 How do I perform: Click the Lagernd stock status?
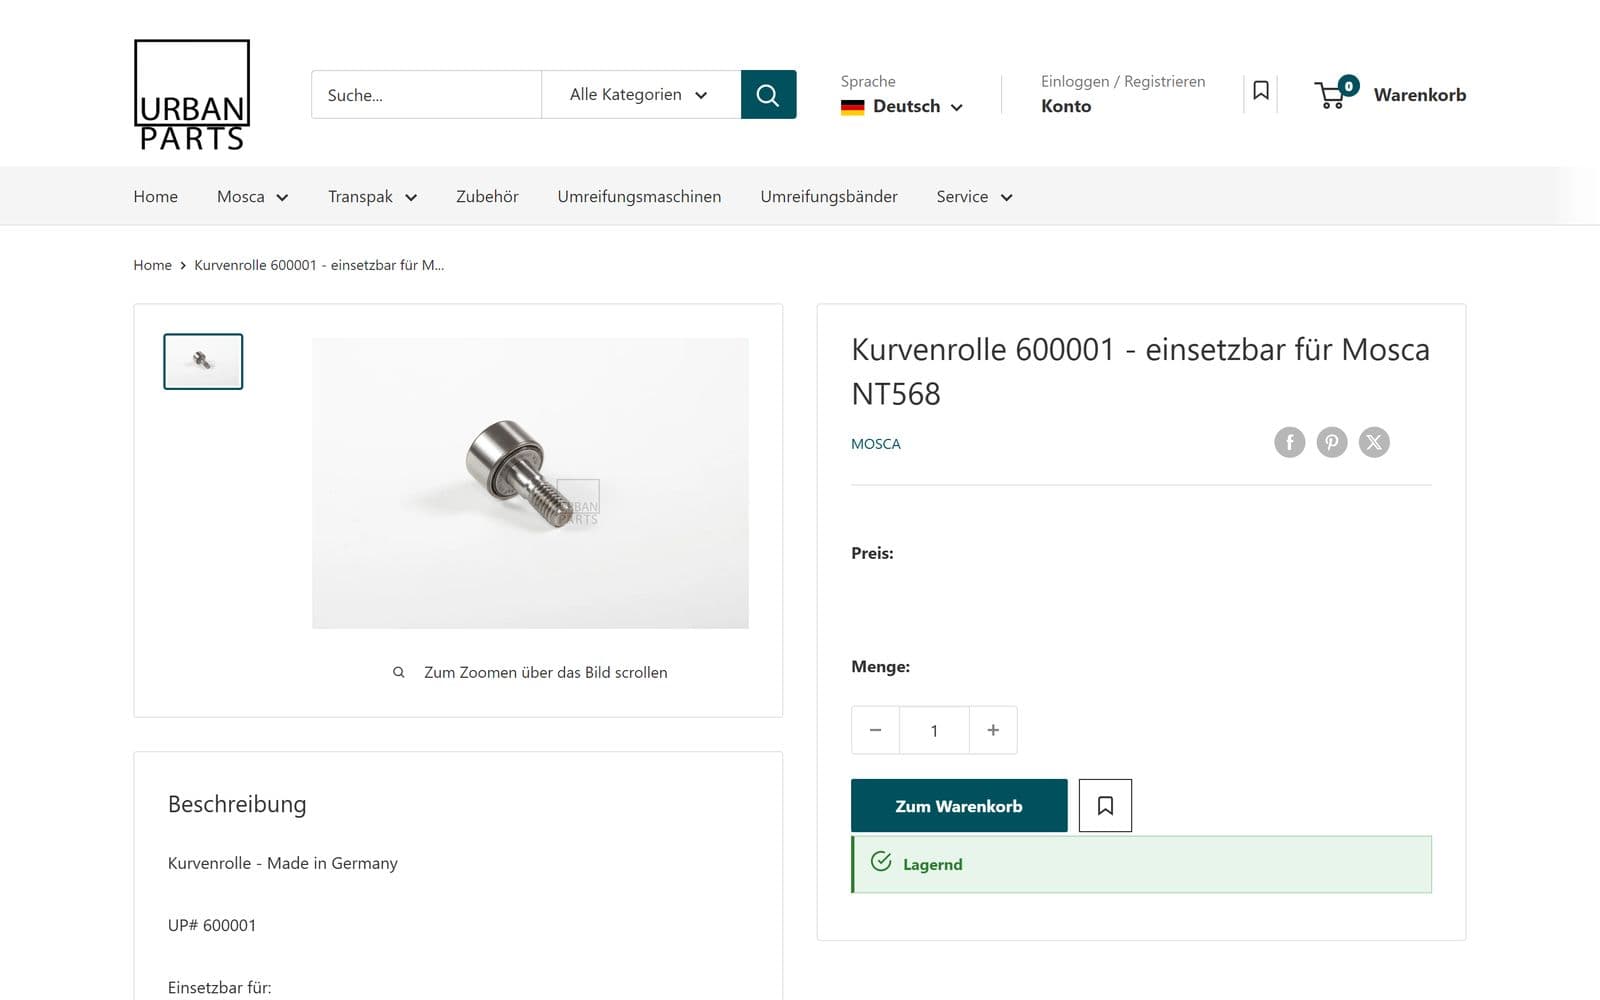coord(1141,864)
